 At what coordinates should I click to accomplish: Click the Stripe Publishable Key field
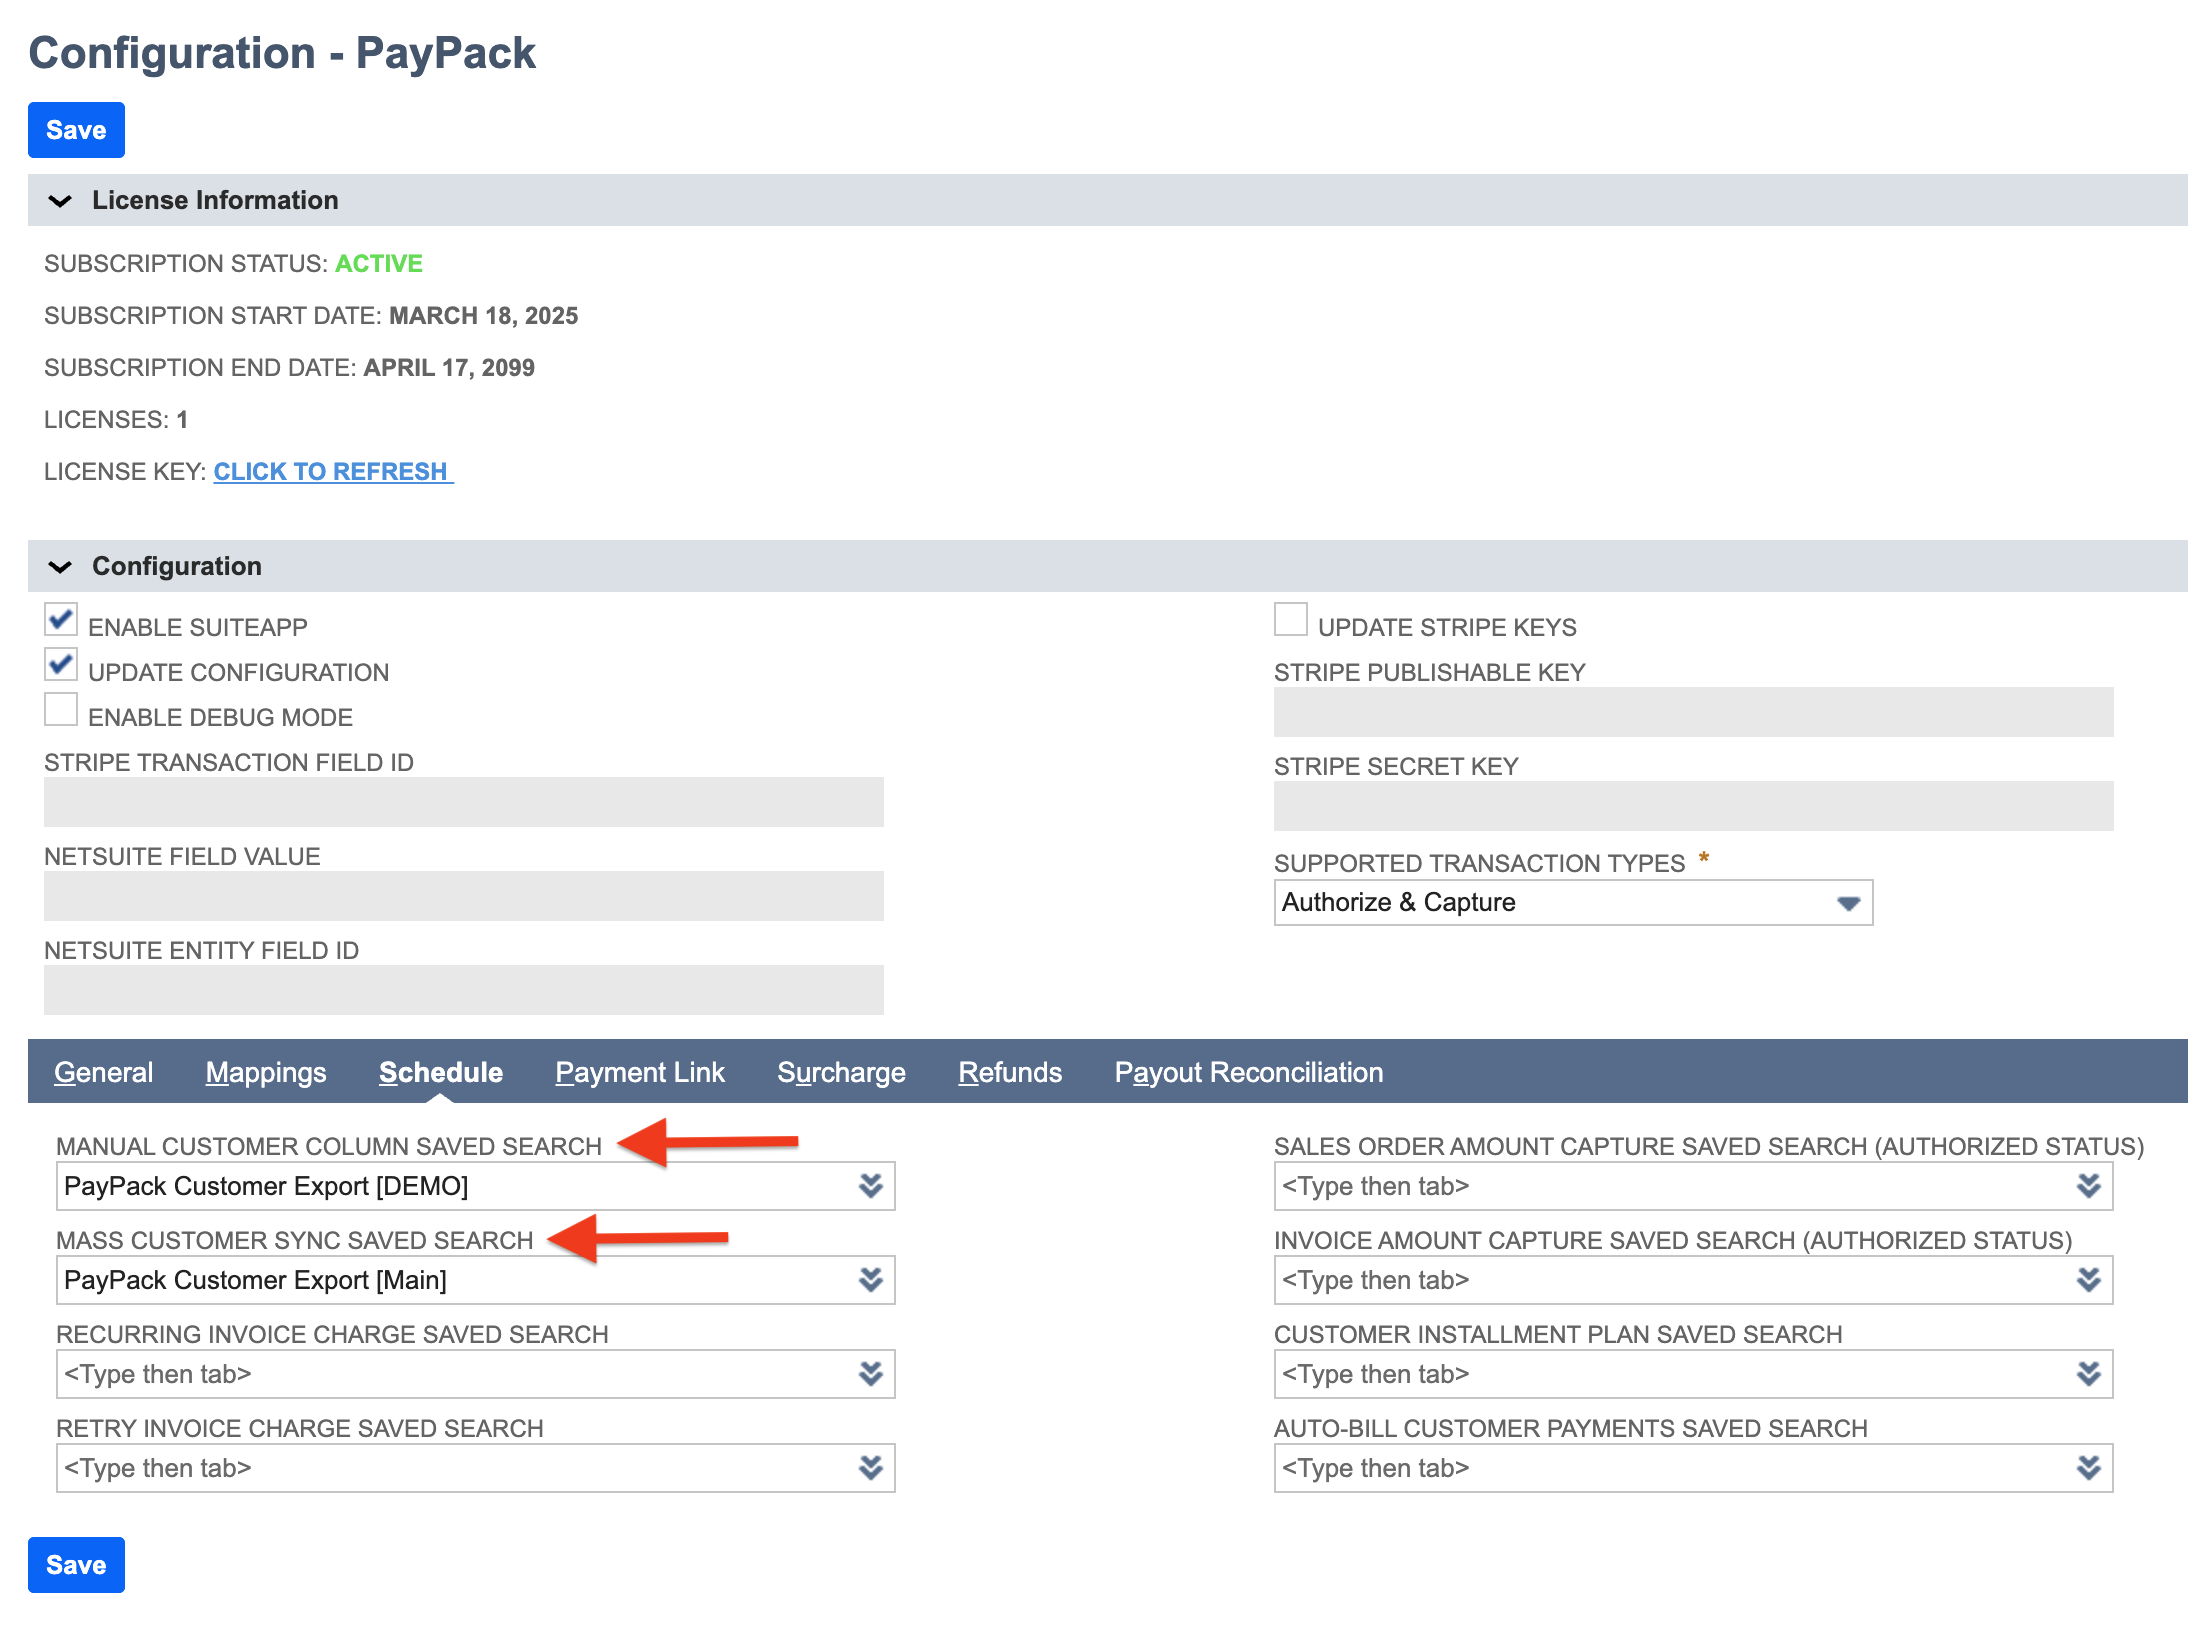pyautogui.click(x=1694, y=712)
